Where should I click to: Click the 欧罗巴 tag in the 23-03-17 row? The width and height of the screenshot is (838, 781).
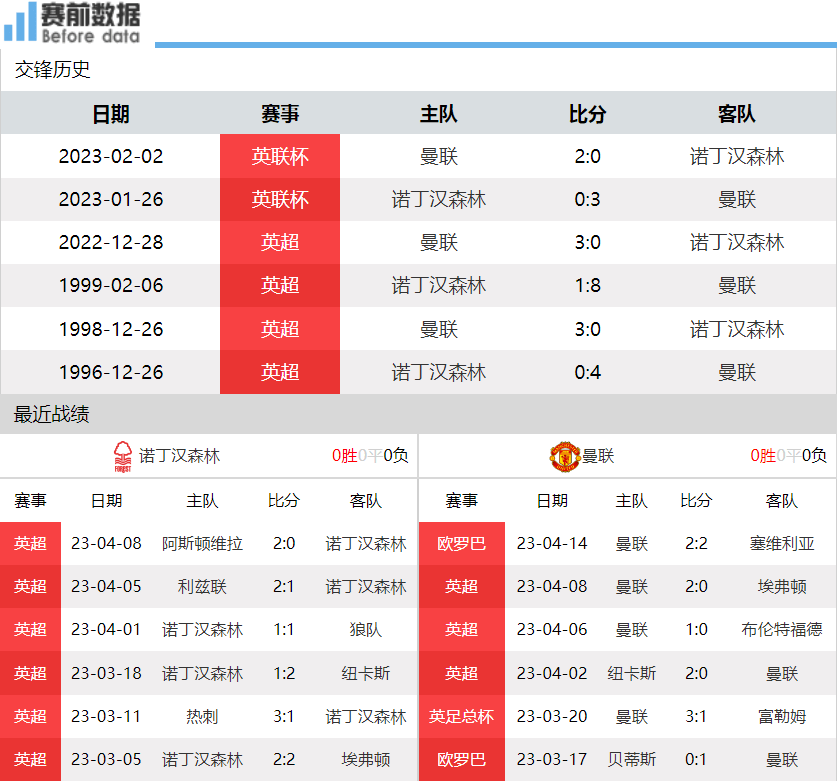462,760
